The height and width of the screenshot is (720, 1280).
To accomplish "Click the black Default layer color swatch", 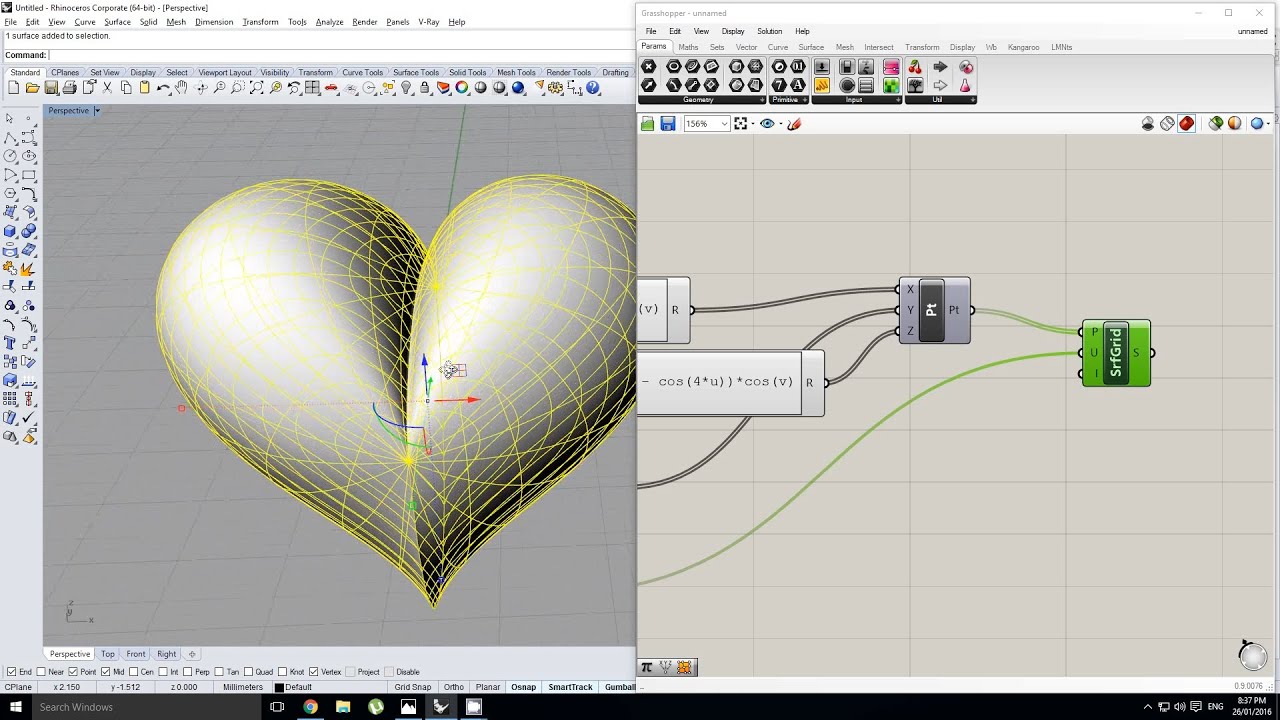I will pos(279,688).
